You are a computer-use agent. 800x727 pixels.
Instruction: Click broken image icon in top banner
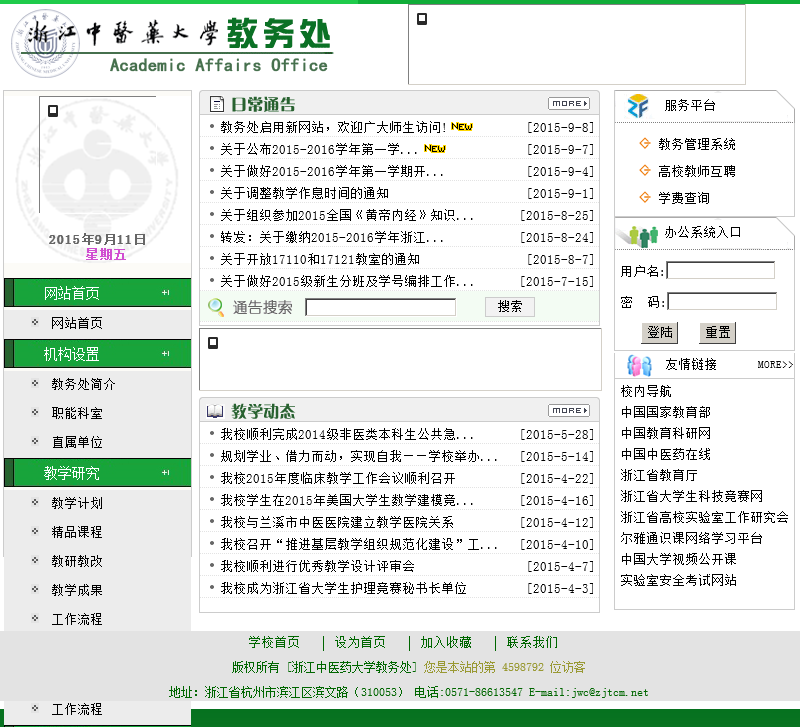click(x=422, y=19)
